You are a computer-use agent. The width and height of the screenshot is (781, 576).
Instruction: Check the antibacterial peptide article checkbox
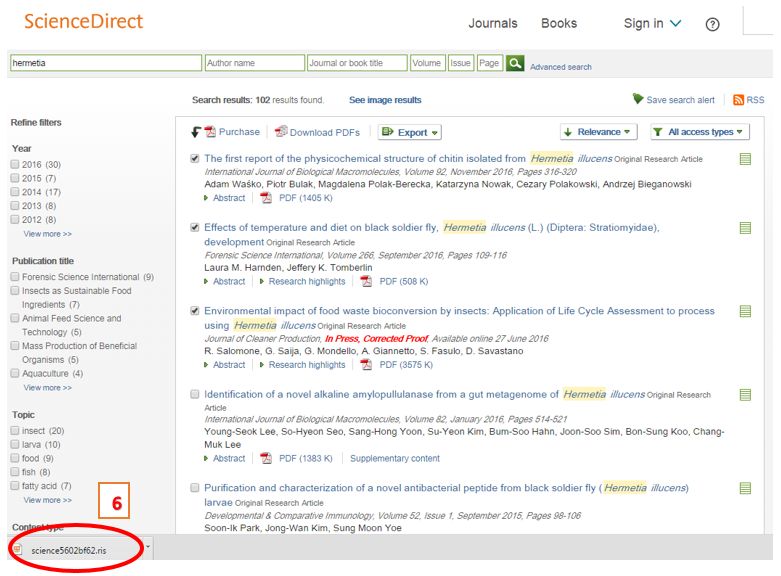click(195, 487)
